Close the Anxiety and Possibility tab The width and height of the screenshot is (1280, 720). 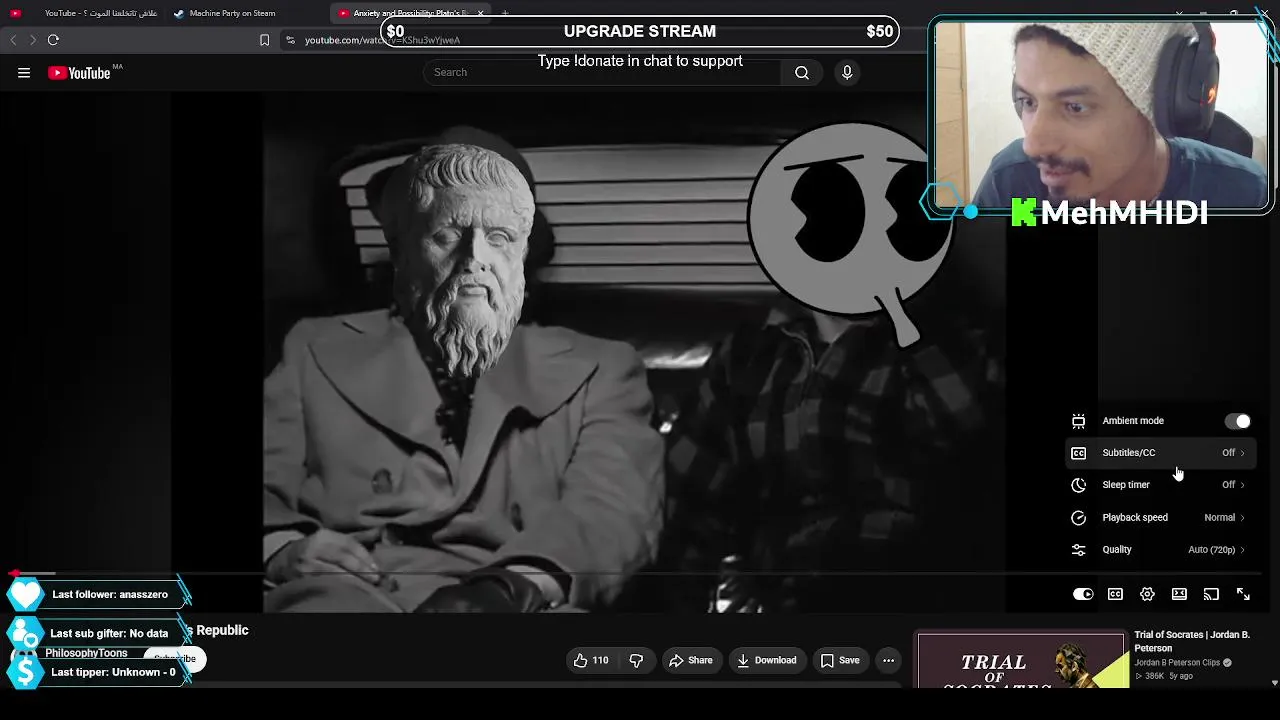coord(480,13)
